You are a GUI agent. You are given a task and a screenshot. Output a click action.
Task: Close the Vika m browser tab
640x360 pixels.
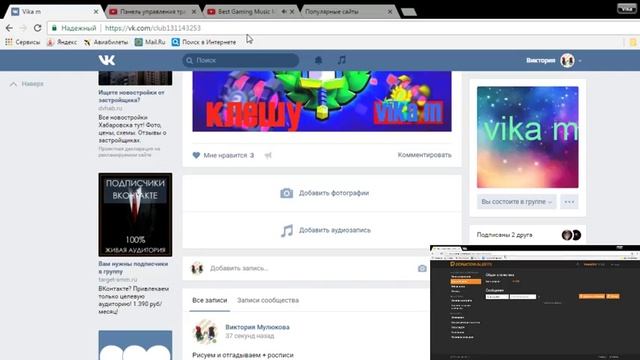(96, 12)
